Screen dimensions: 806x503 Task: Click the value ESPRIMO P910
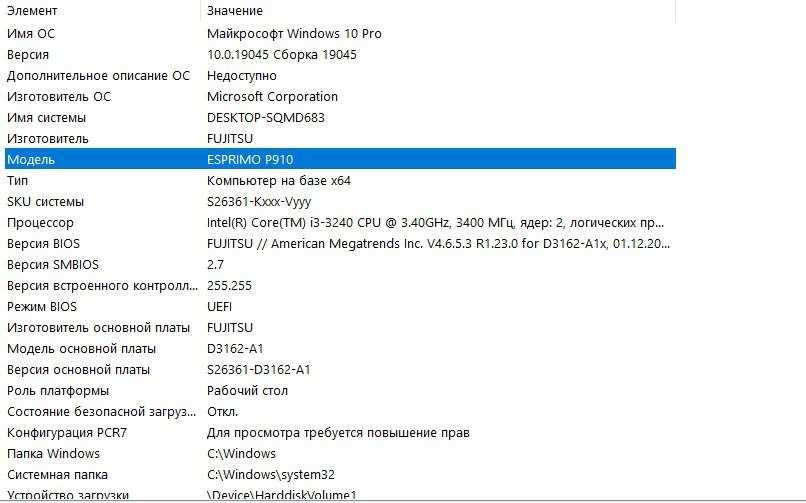click(250, 160)
